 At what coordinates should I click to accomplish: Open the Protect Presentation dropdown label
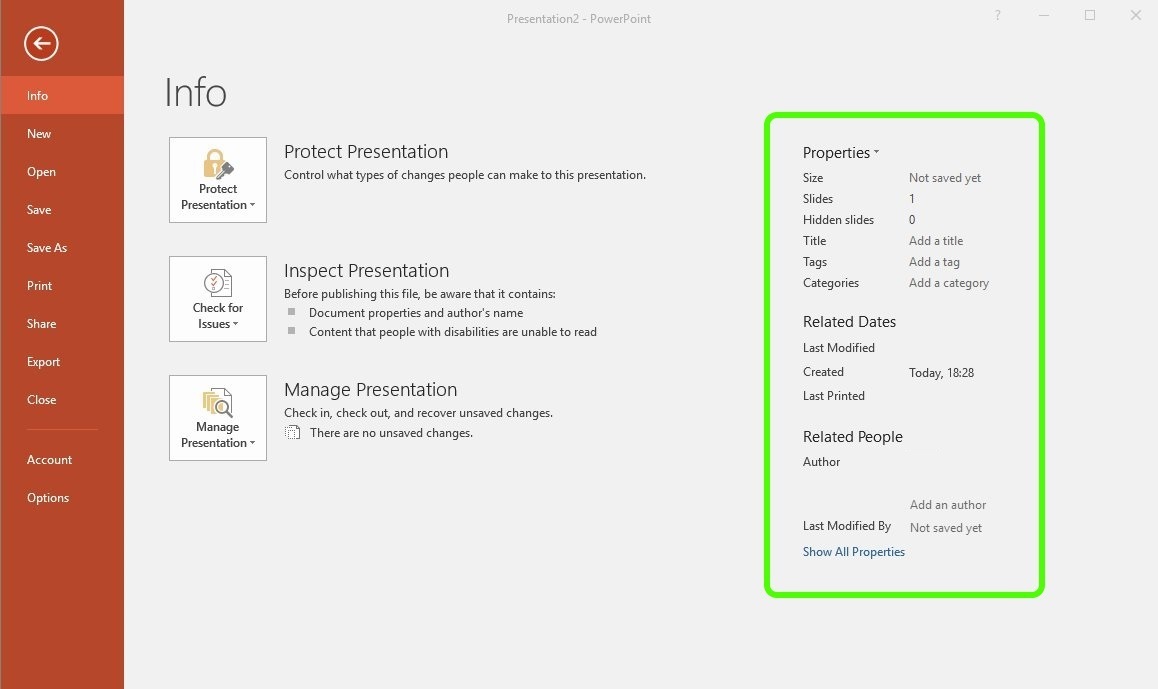(x=218, y=197)
